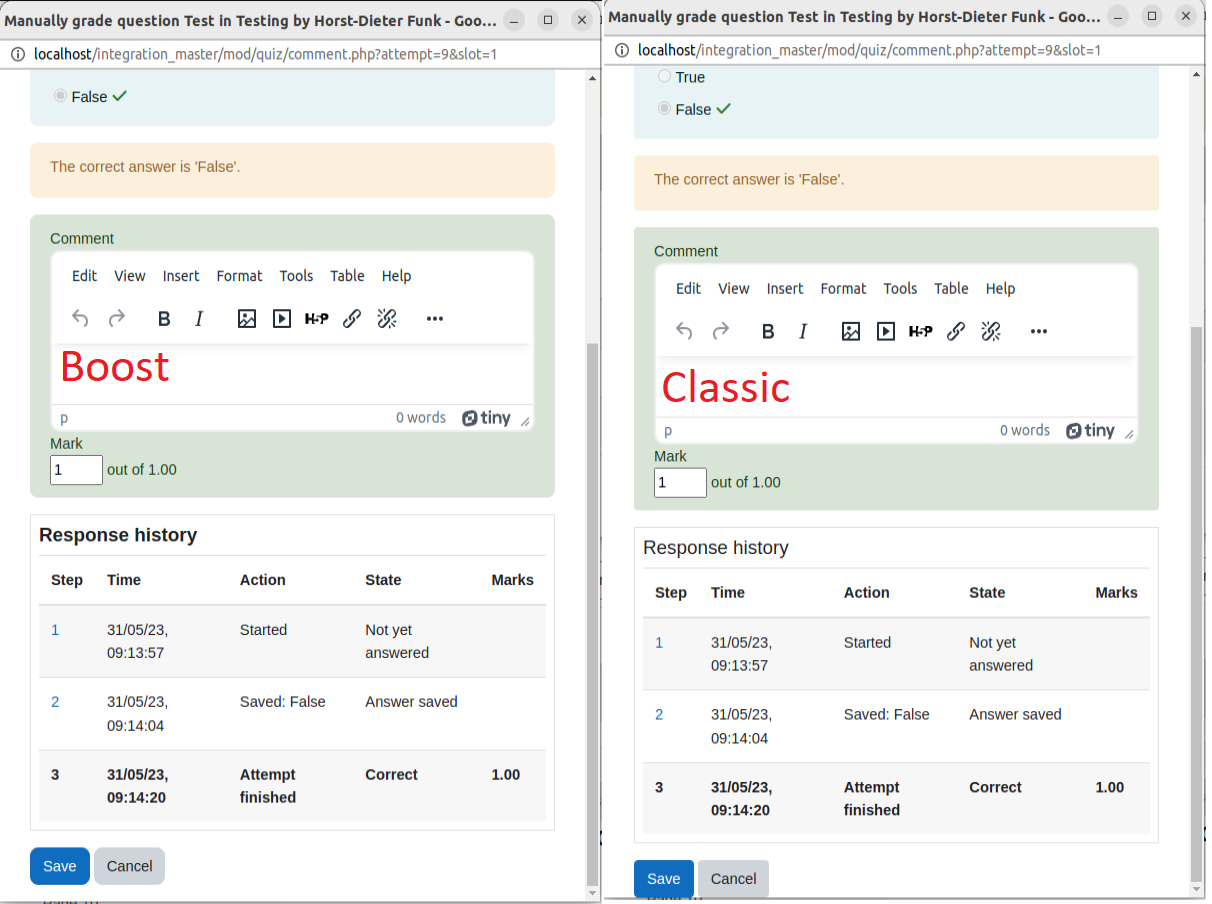
Task: Insert image icon in Boost window editor
Action: pos(247,319)
